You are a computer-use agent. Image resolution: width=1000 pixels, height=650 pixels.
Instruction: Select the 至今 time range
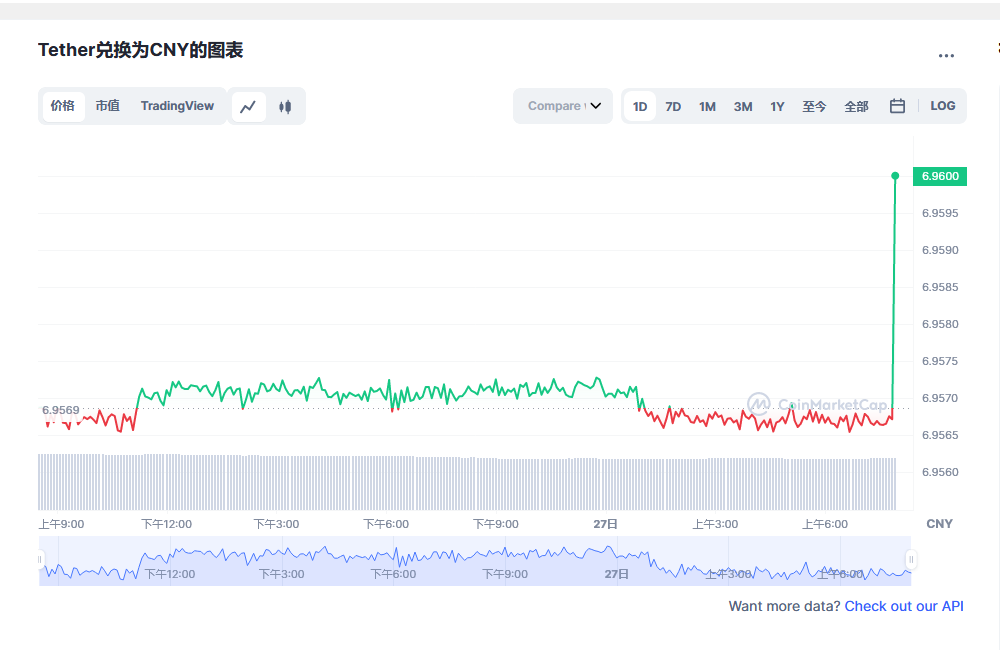tap(814, 107)
